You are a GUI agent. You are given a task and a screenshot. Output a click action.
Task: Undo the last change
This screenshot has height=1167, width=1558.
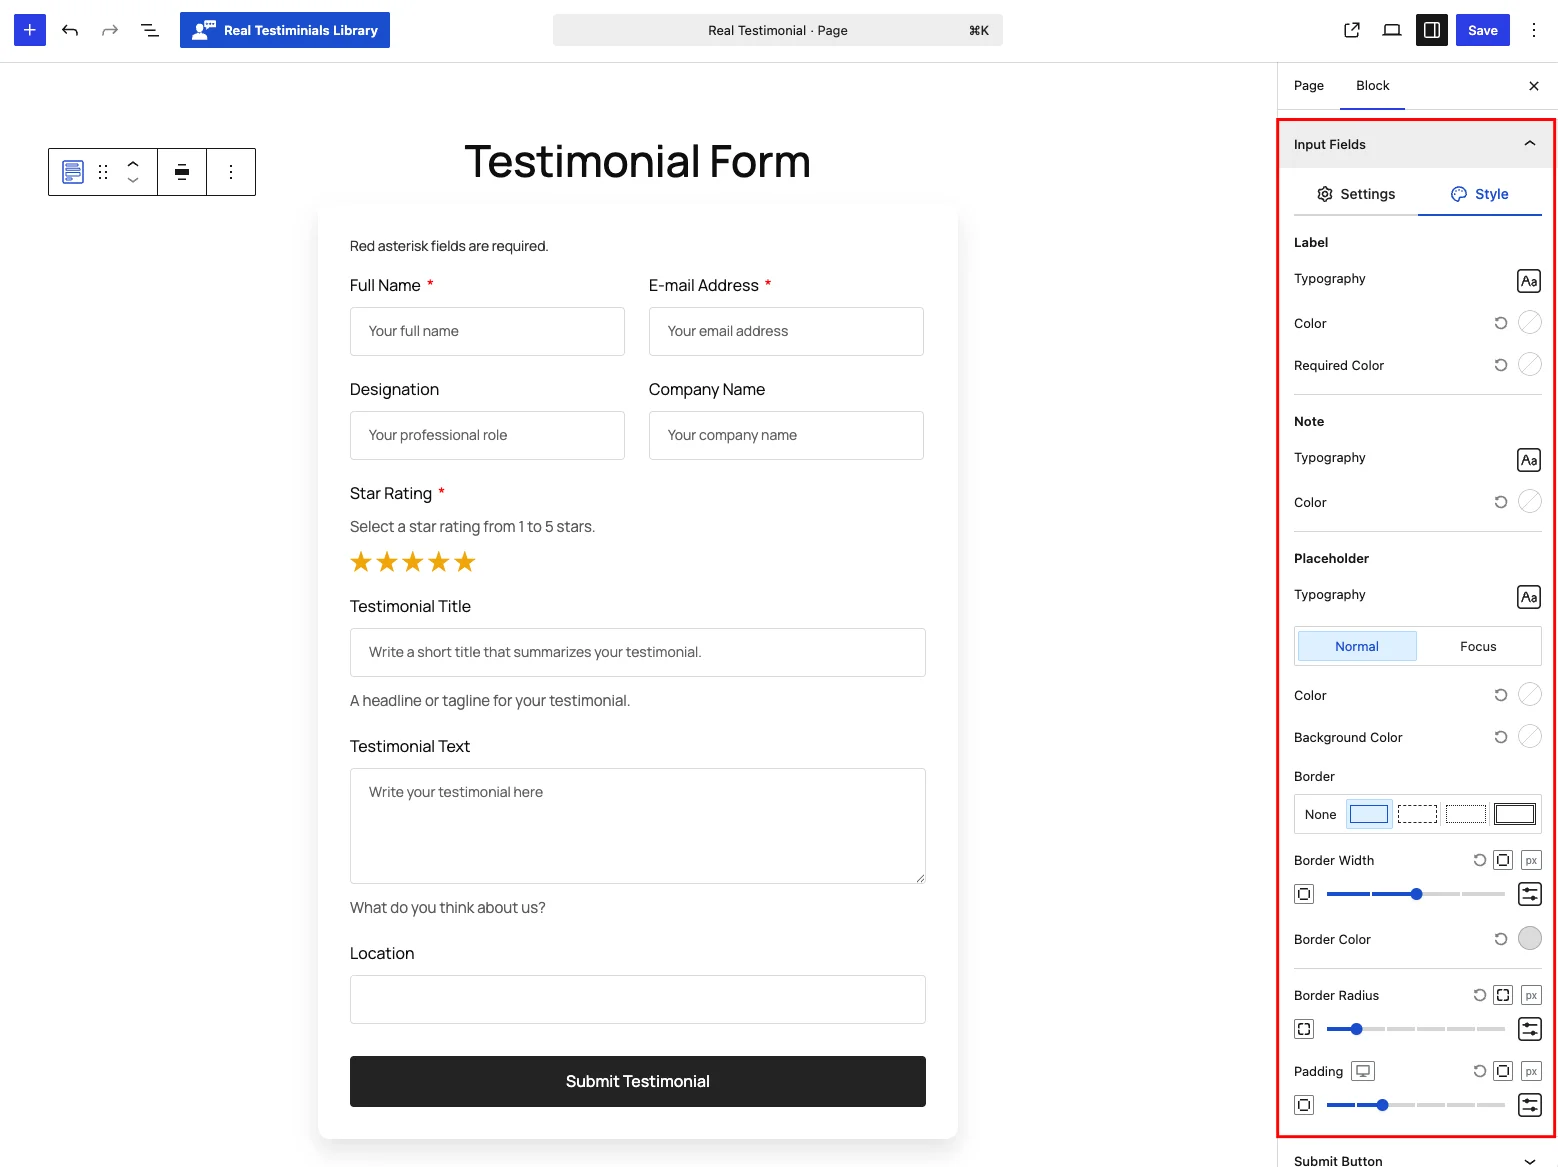70,30
